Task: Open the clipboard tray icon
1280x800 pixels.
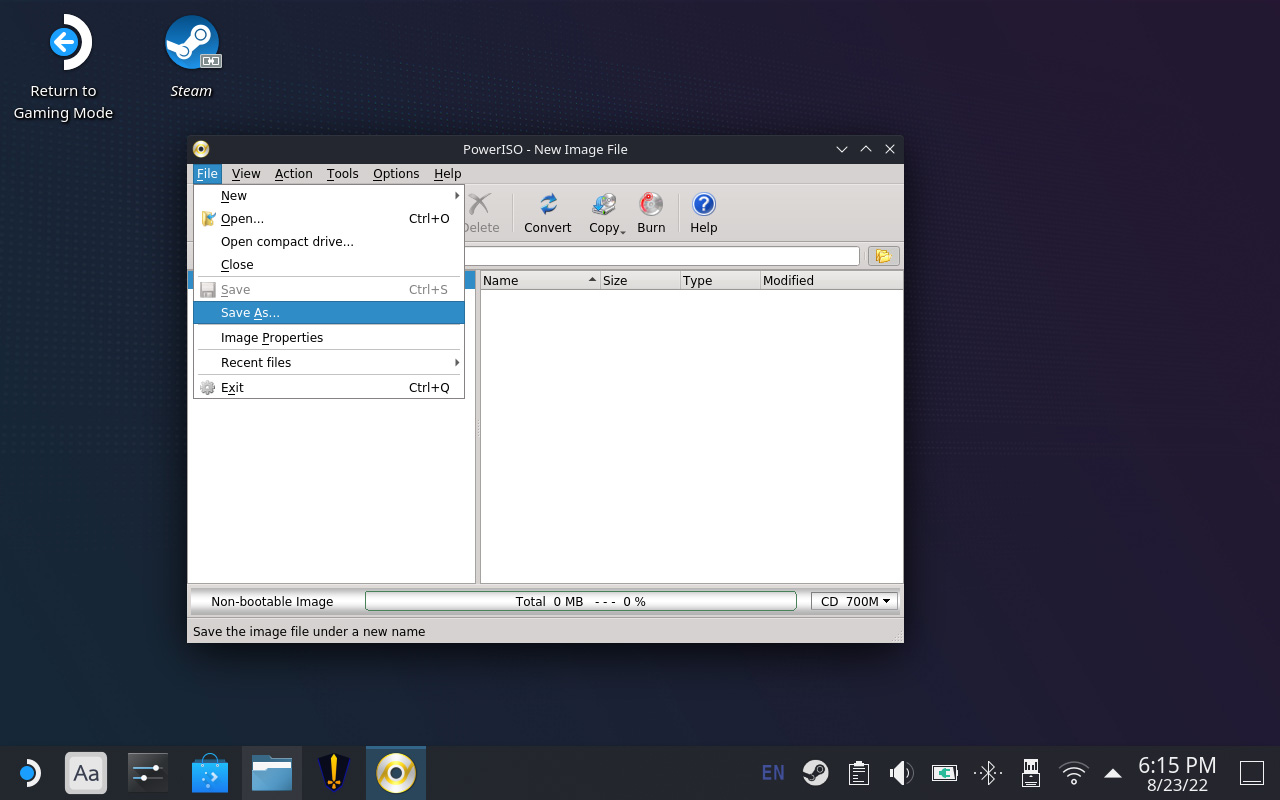Action: click(x=858, y=773)
